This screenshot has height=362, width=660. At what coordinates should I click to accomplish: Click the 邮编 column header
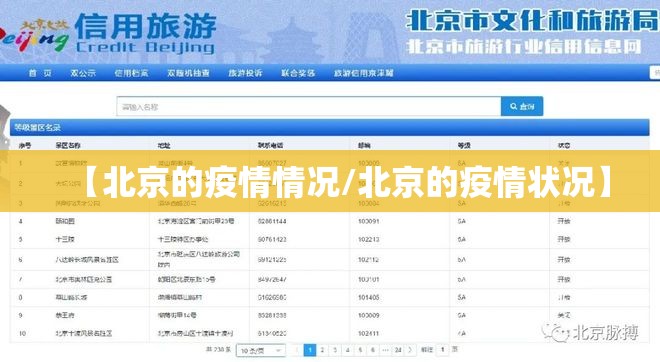pos(364,146)
